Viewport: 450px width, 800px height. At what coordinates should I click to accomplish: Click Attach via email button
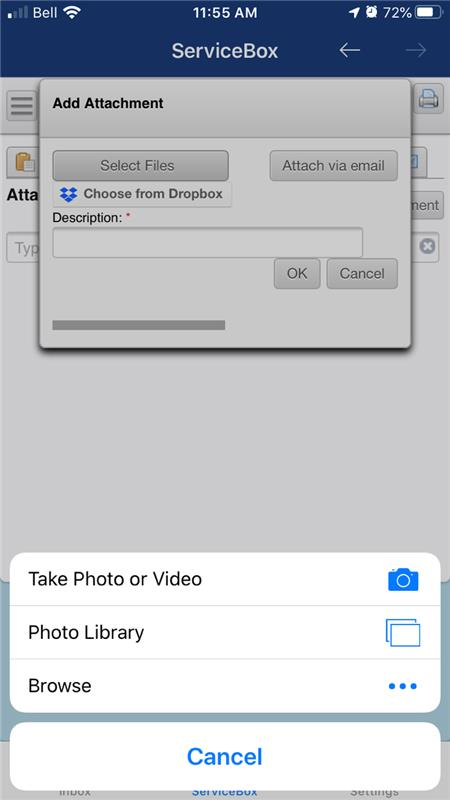pyautogui.click(x=334, y=166)
